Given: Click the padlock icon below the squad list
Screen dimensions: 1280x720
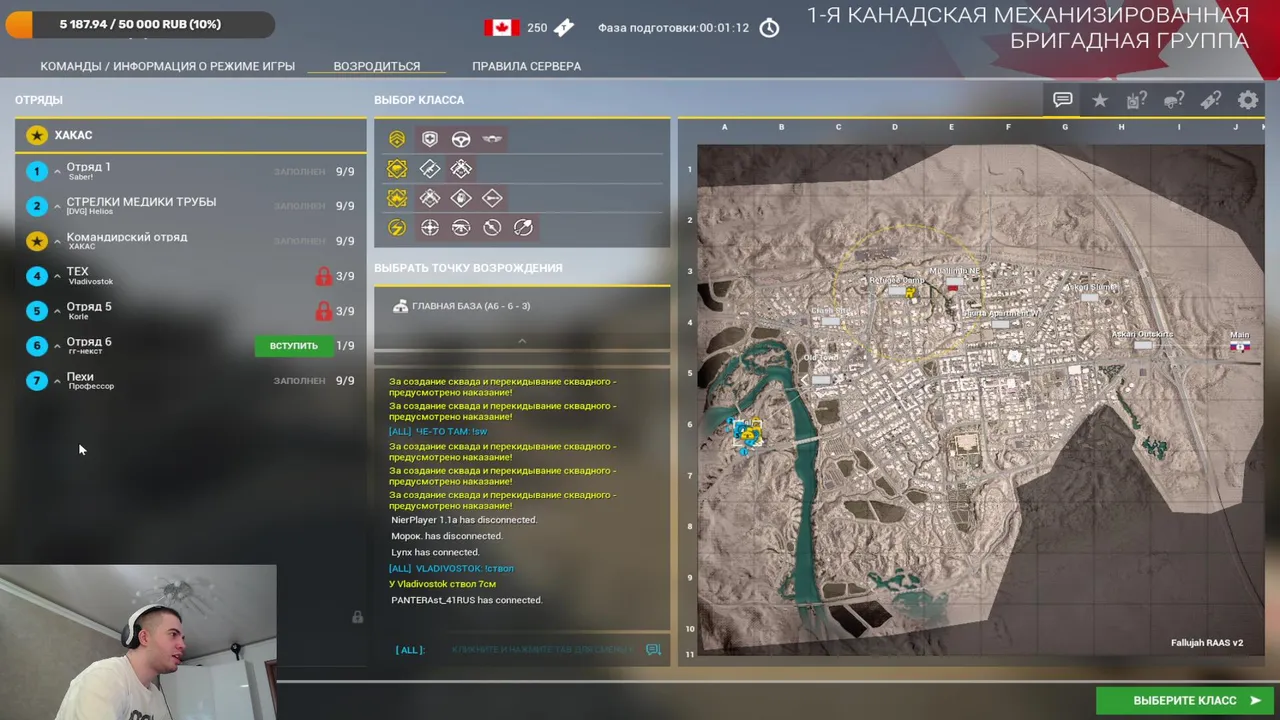Looking at the screenshot, I should pos(357,617).
